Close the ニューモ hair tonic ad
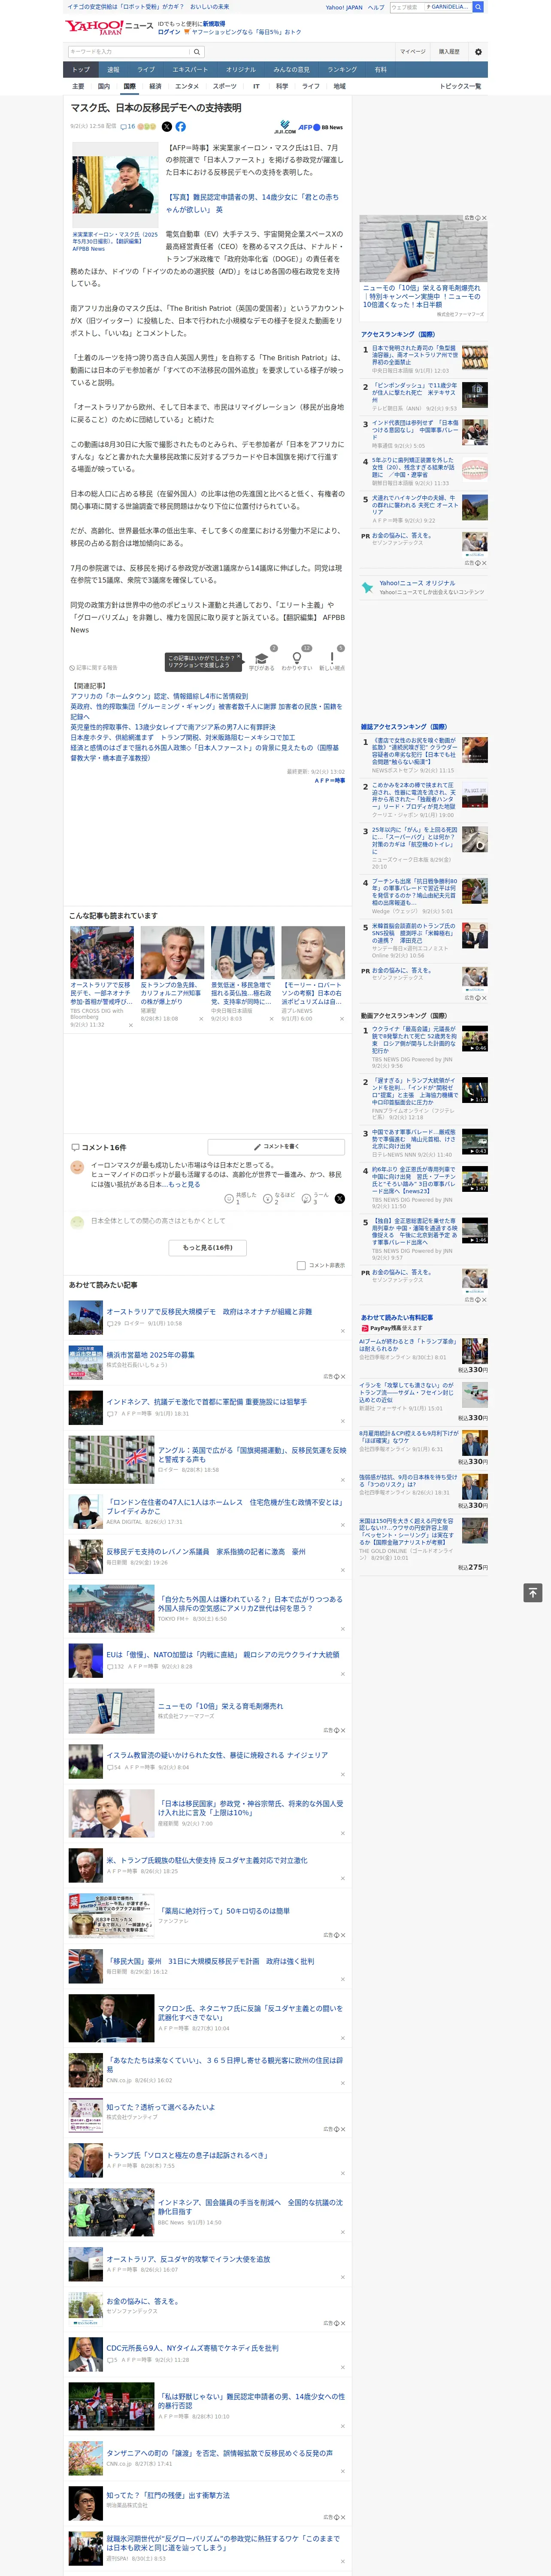This screenshot has height=2576, width=551. click(x=485, y=218)
